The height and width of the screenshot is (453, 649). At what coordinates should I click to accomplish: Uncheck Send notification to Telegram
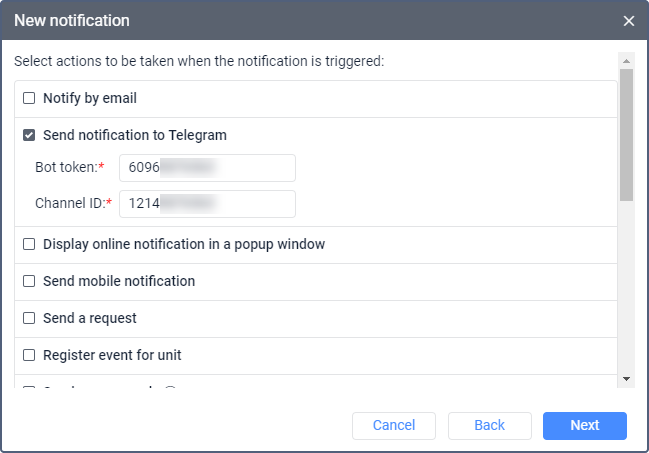point(29,135)
